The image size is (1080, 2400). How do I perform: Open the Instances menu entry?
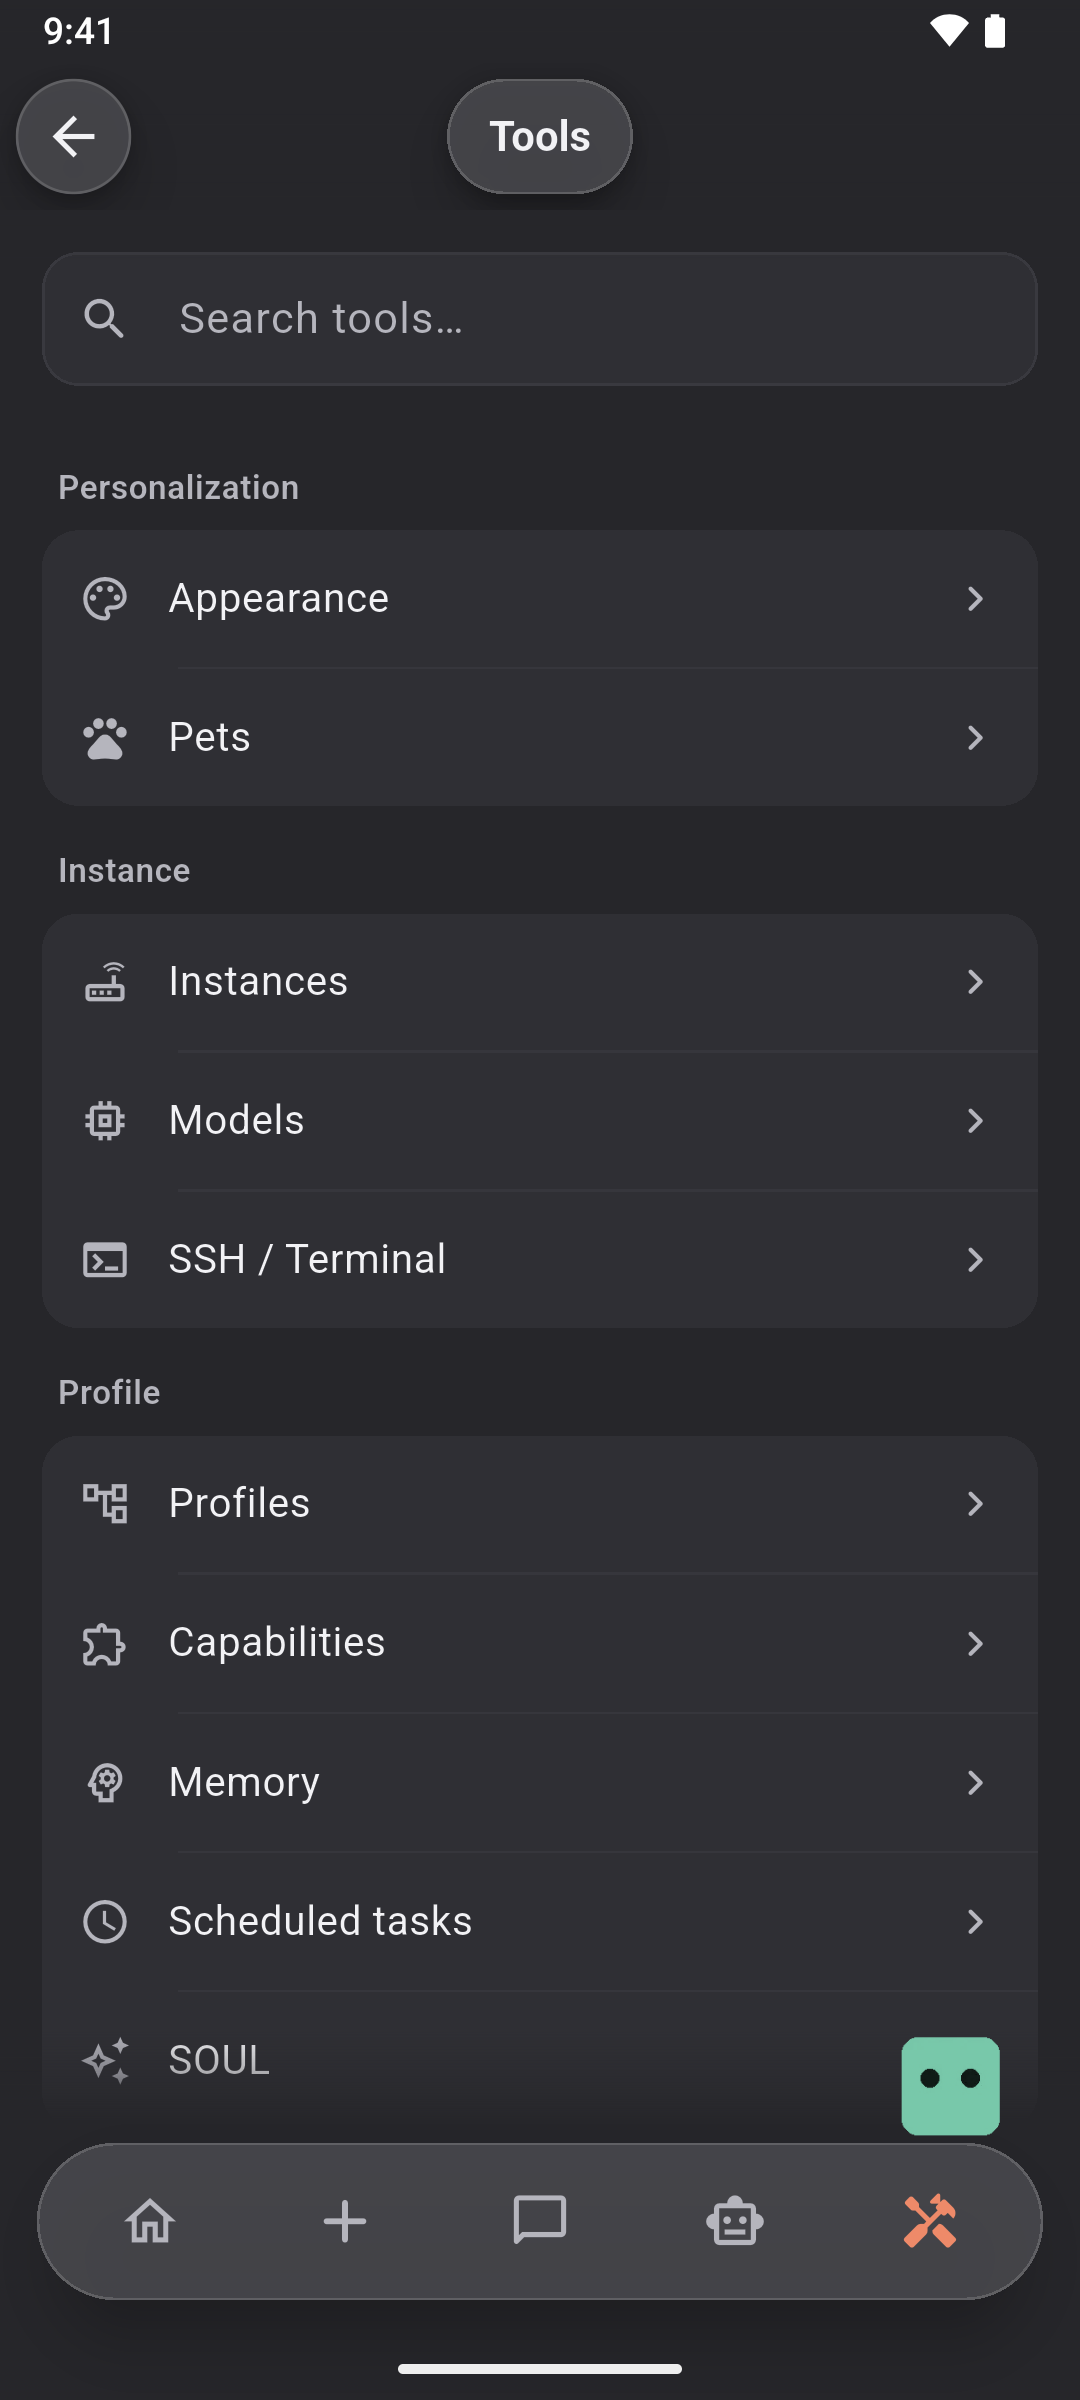coord(540,982)
